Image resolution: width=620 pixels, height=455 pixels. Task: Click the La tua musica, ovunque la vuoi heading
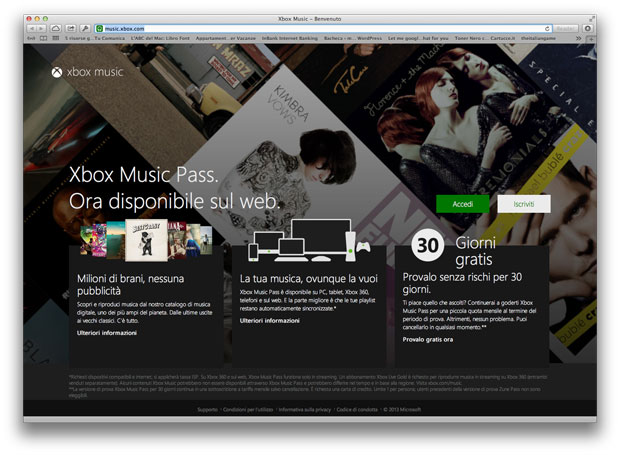pos(308,279)
